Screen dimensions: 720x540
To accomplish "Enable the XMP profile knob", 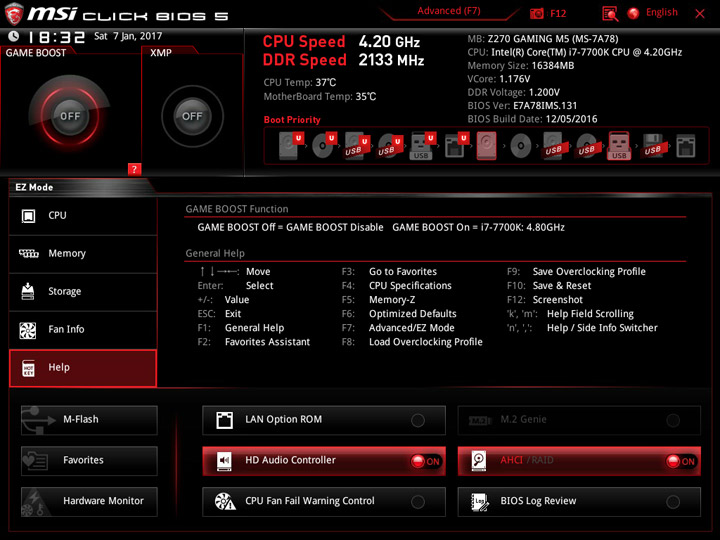I will [192, 116].
